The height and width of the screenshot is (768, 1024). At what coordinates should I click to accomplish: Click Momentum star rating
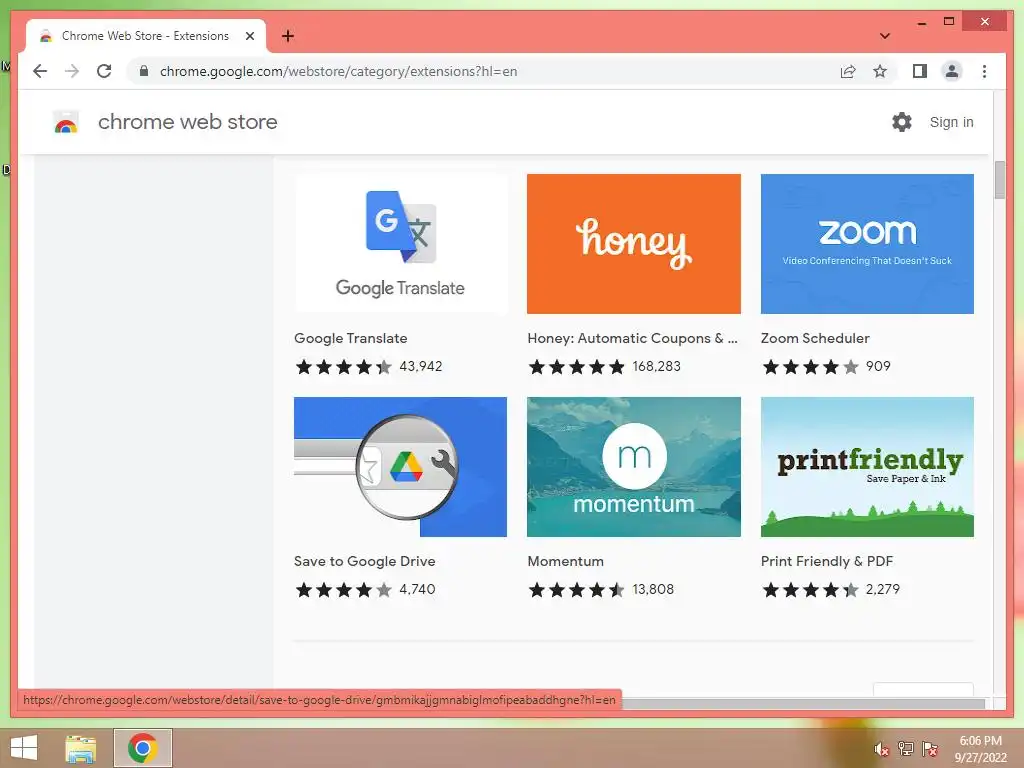click(x=577, y=590)
